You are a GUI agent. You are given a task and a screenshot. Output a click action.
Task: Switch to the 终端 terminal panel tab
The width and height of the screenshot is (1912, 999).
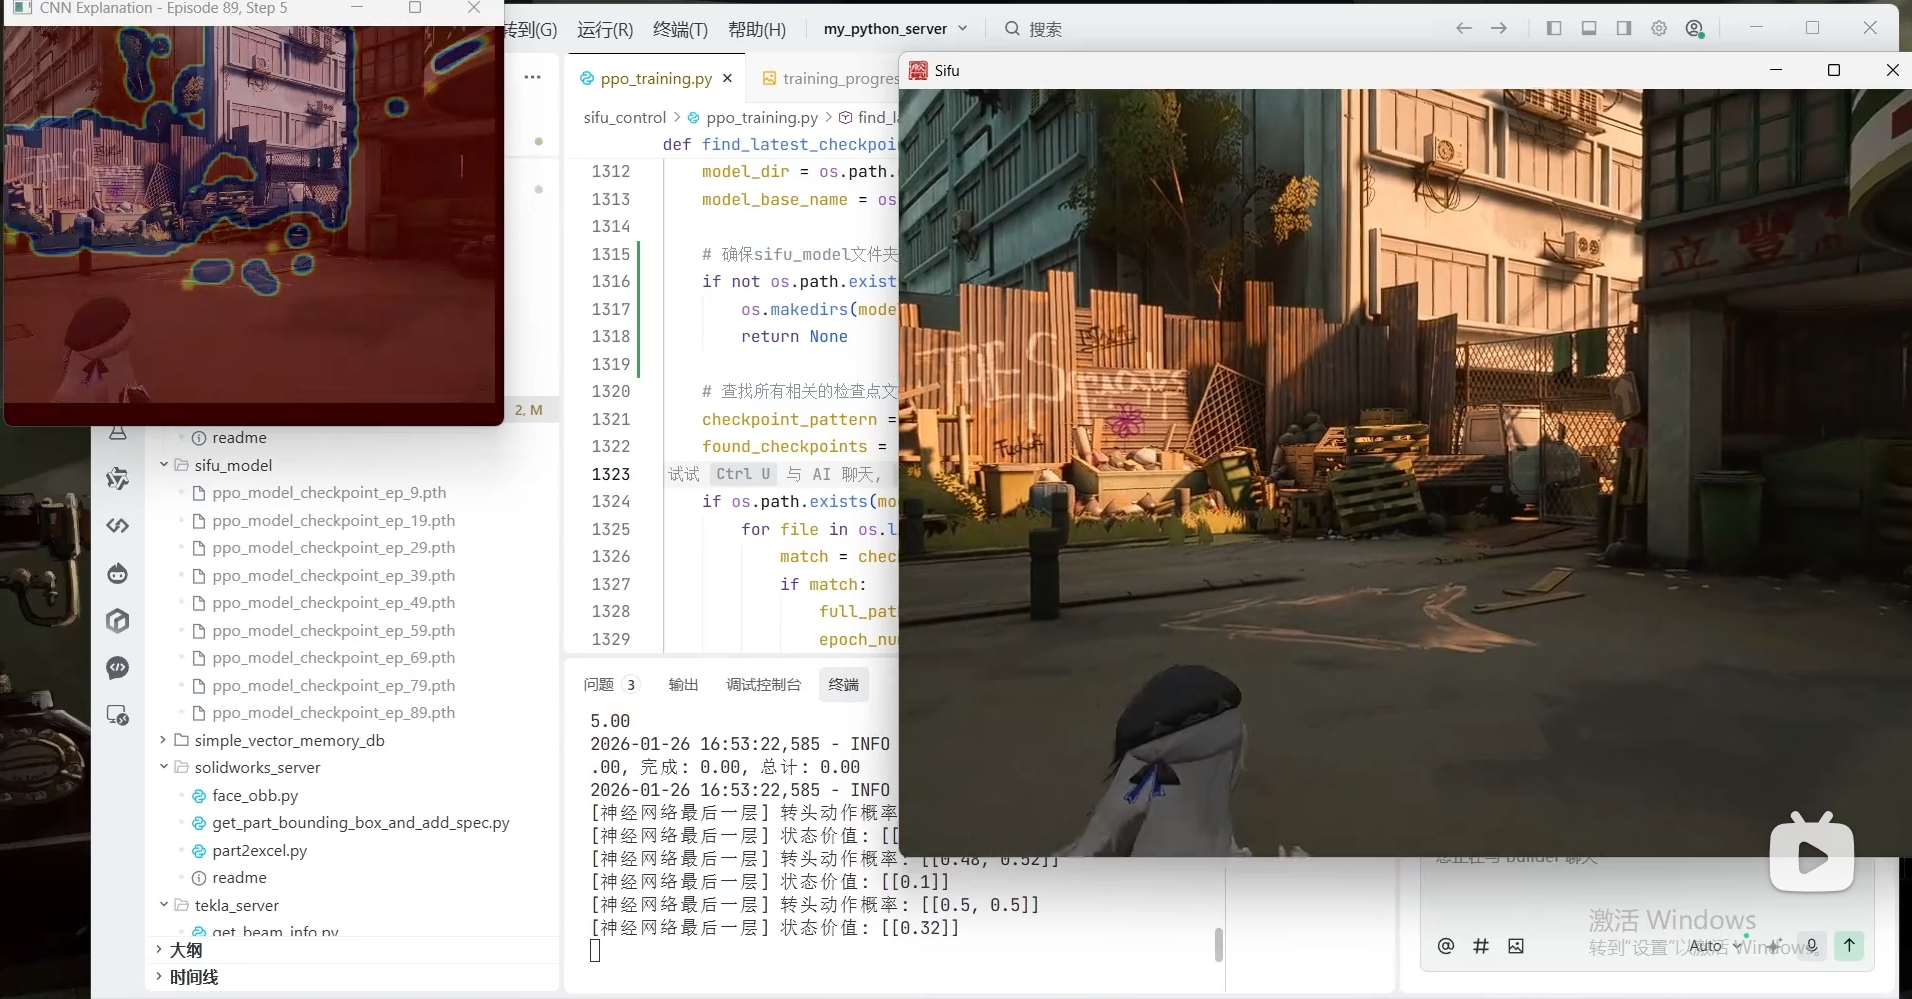[x=843, y=684]
